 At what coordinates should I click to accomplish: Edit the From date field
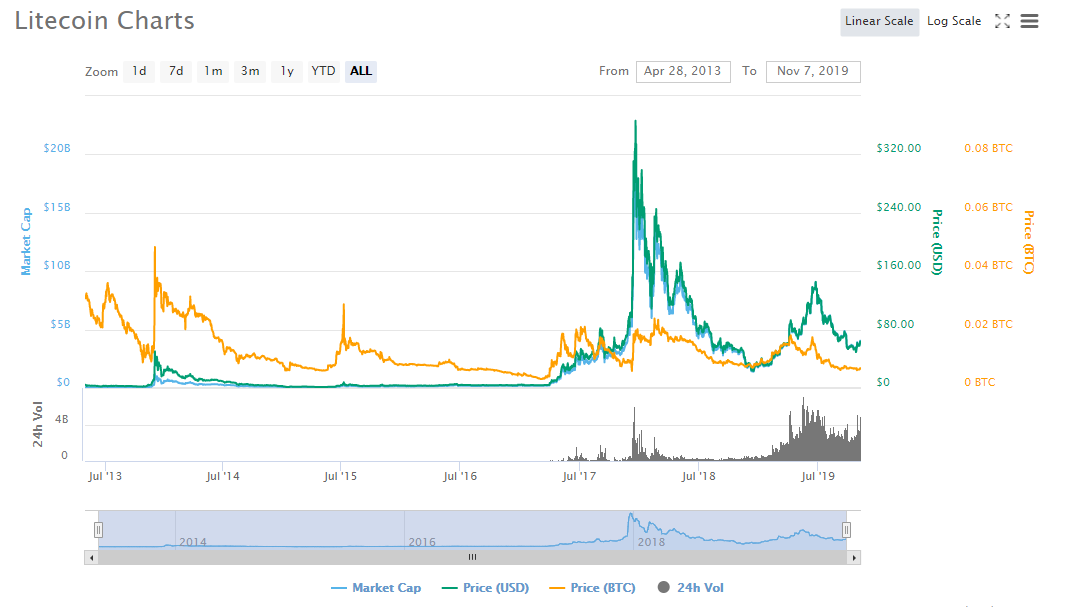point(683,71)
